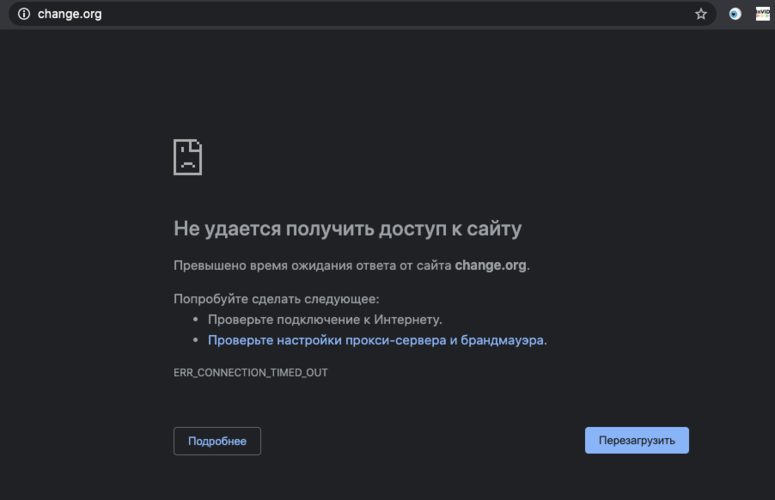775x500 pixels.
Task: Click the change.org URL text in address bar
Action: [x=69, y=14]
